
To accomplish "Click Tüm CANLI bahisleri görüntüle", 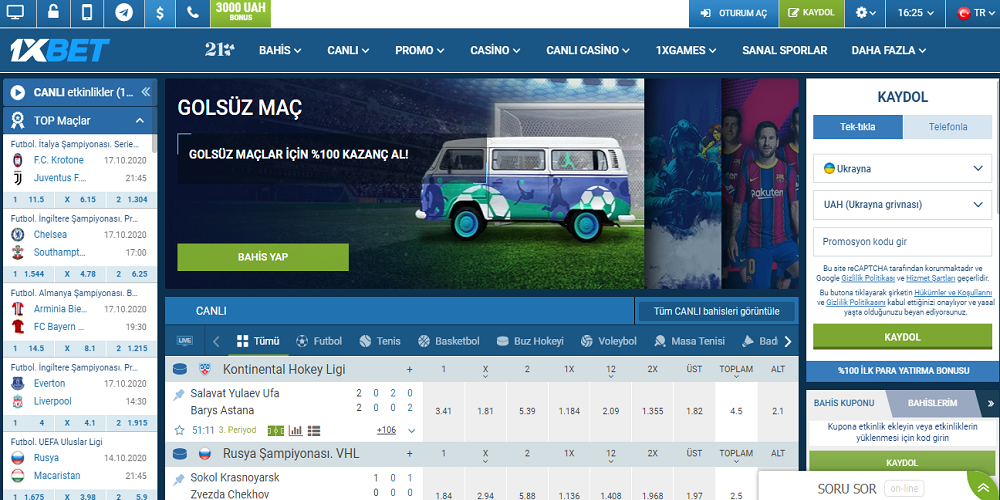I will click(716, 312).
